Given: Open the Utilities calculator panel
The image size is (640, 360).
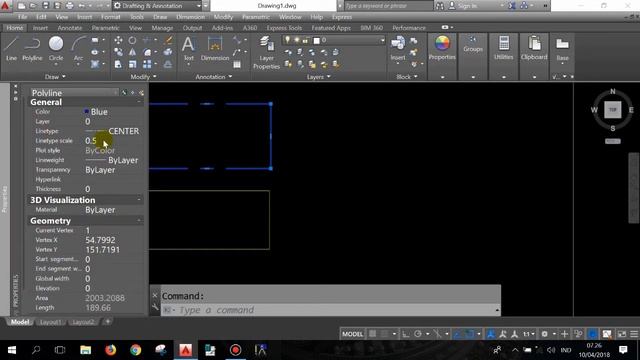Looking at the screenshot, I should coord(504,48).
